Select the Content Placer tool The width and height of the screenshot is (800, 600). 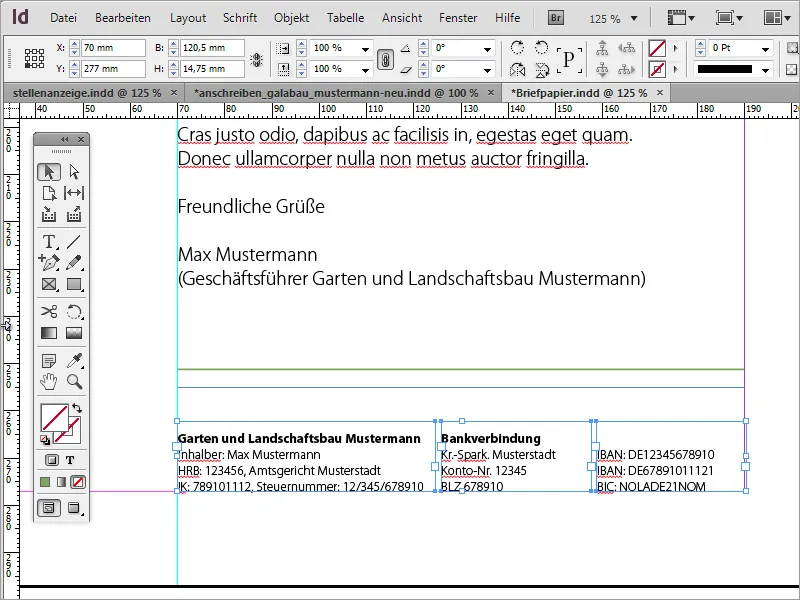tap(74, 214)
